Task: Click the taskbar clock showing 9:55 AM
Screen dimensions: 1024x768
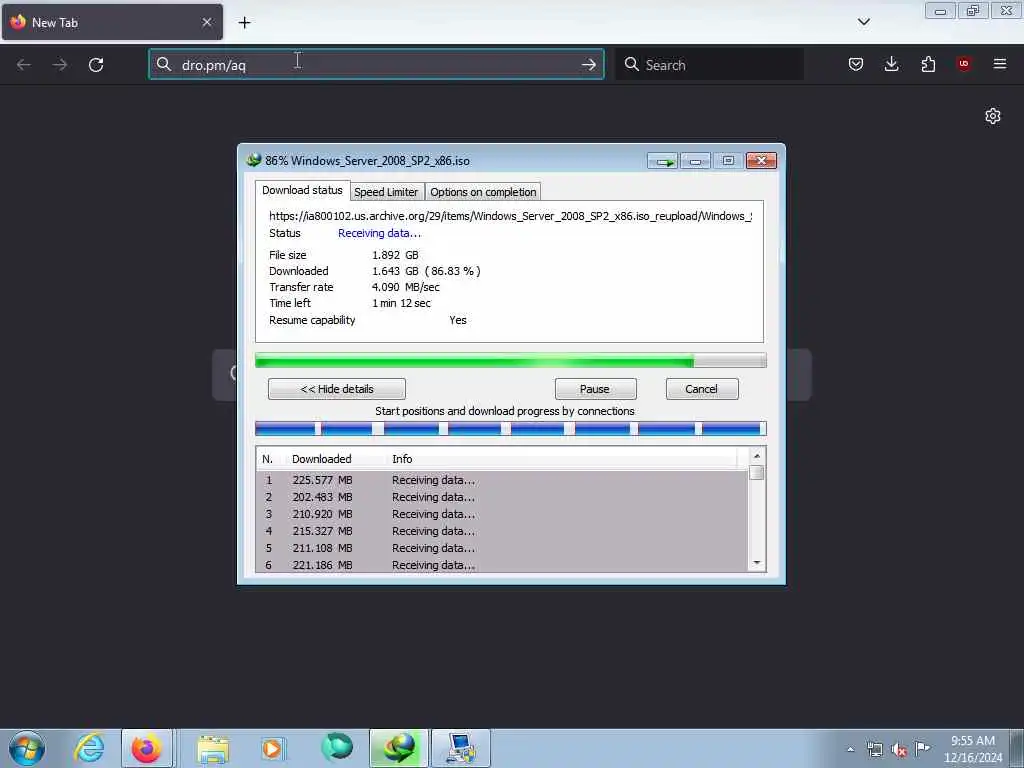Action: coord(972,749)
